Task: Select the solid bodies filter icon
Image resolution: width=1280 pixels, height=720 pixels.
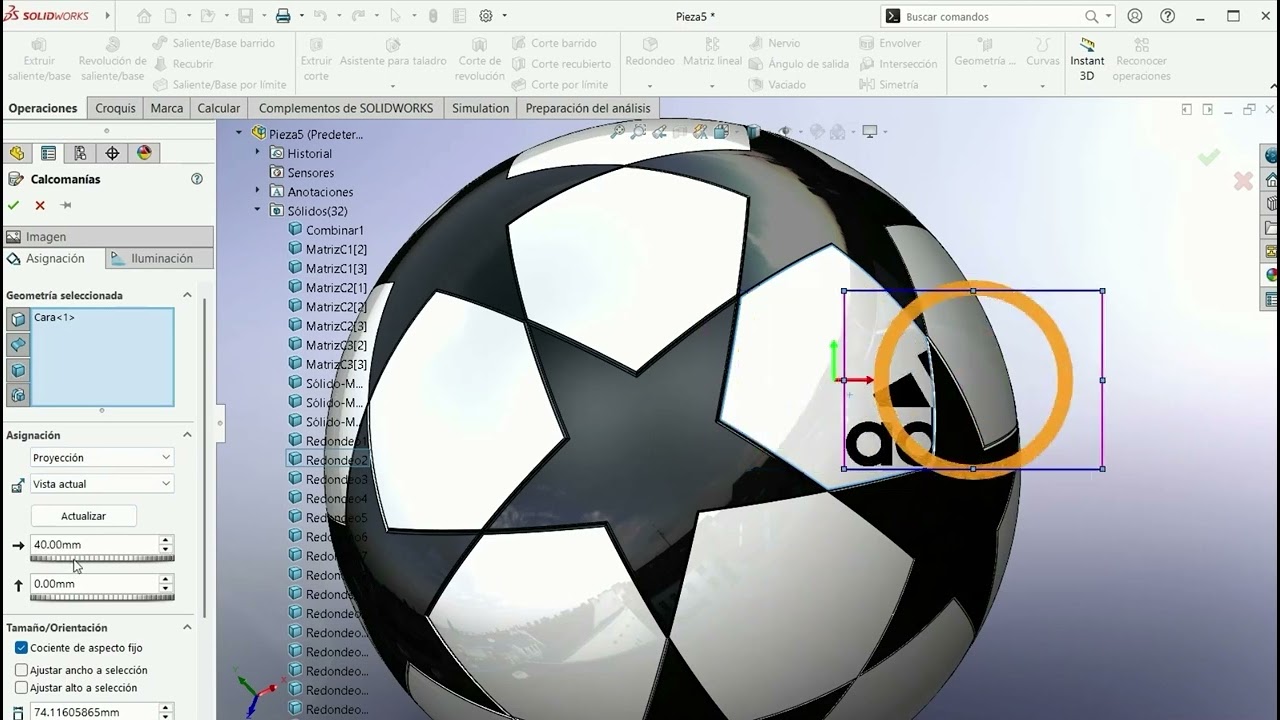Action: [x=18, y=370]
